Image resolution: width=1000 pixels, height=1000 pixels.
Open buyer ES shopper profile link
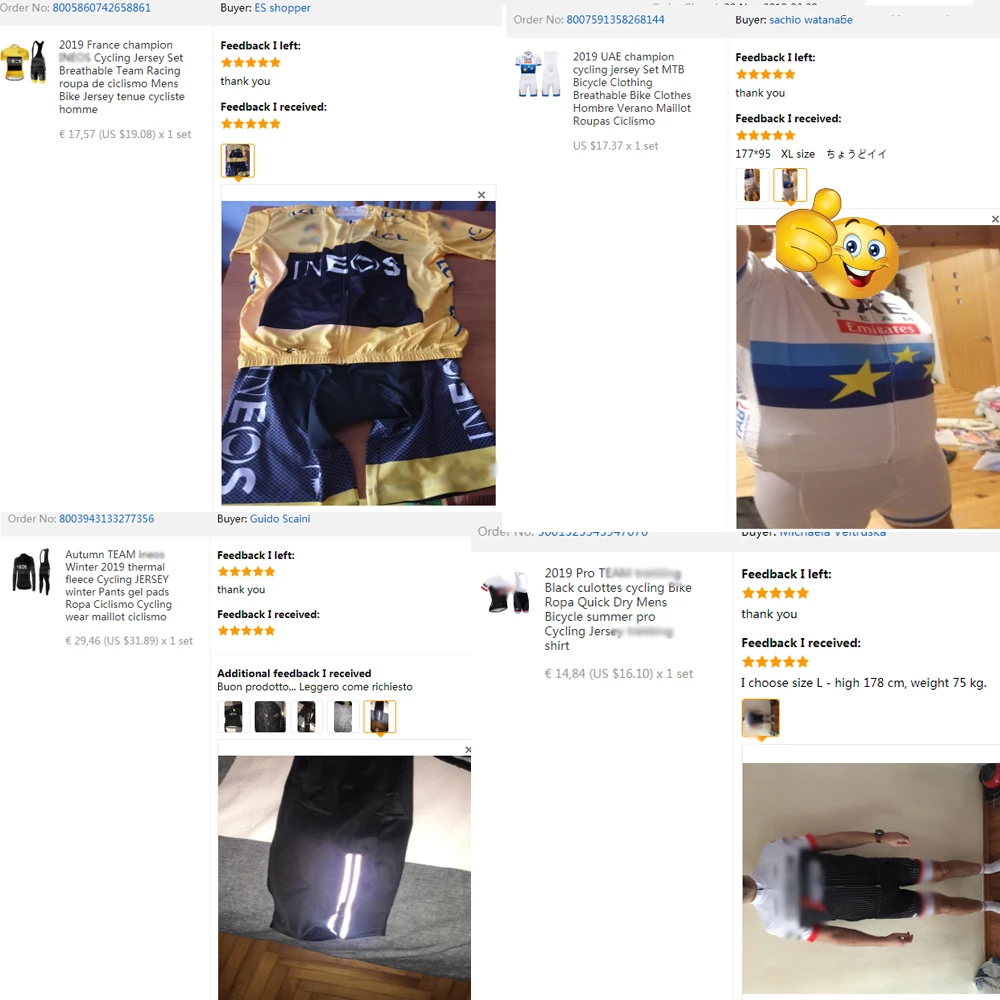point(283,8)
